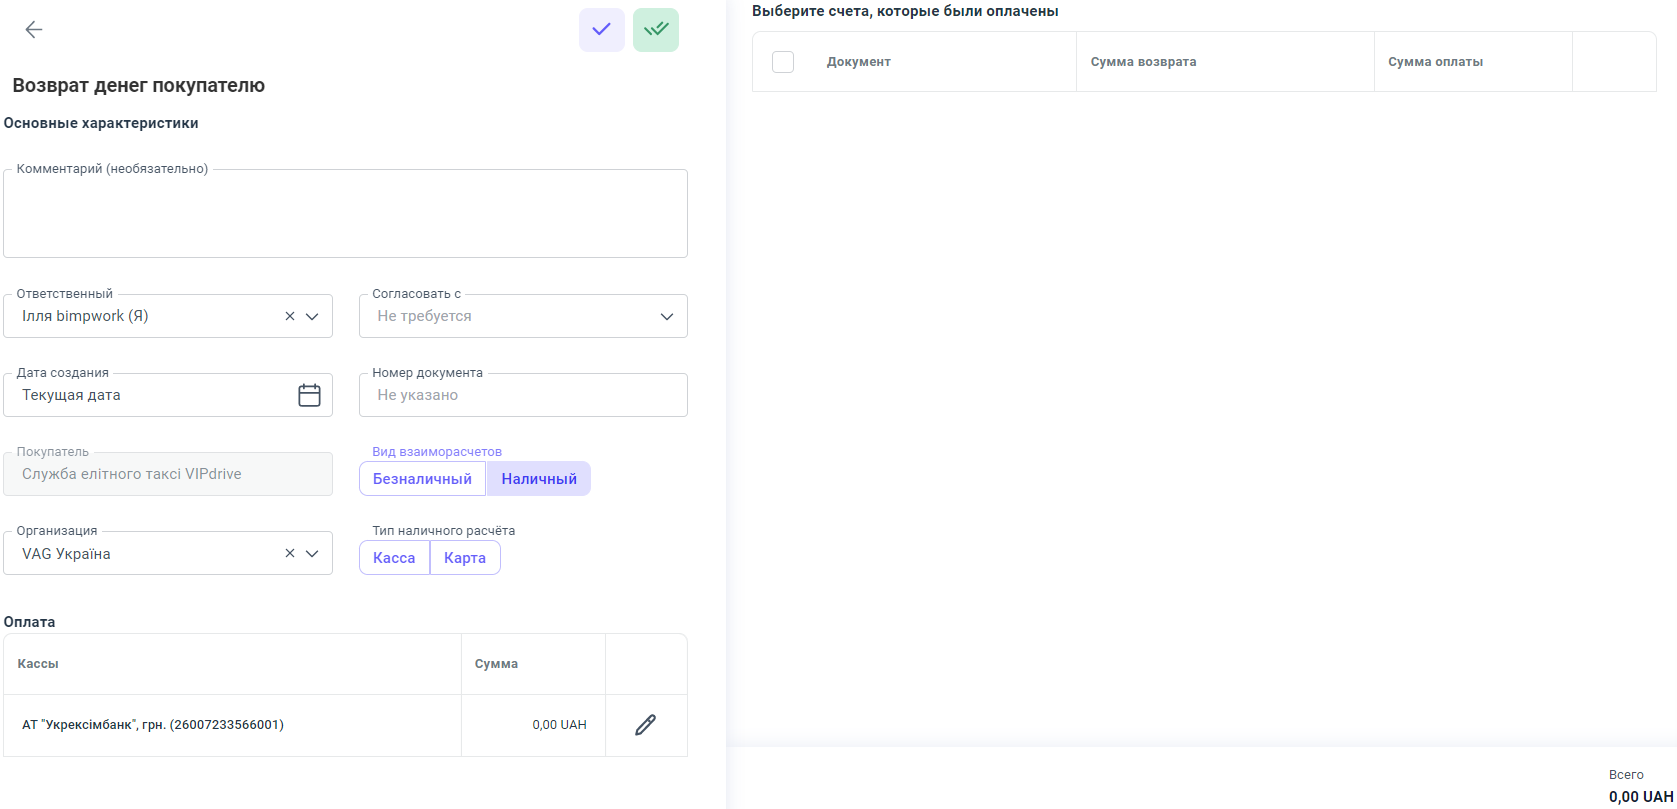This screenshot has width=1677, height=809.
Task: Clear the Организация field selection
Action: [x=290, y=554]
